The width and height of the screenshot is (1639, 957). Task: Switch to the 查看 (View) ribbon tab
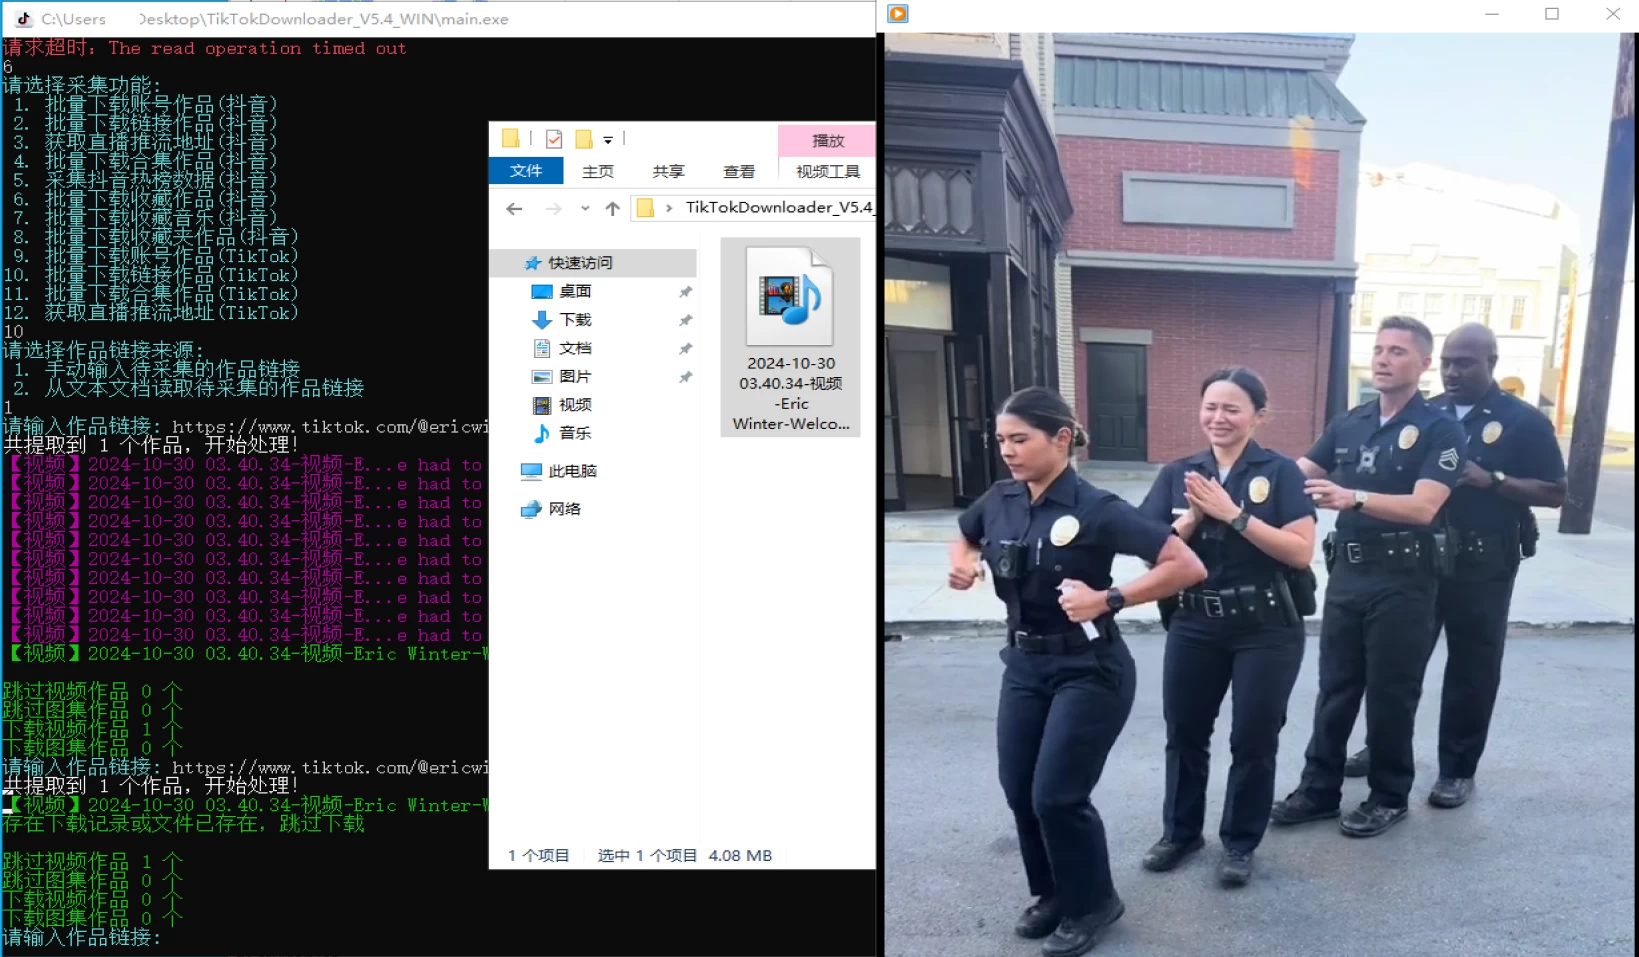(x=738, y=171)
